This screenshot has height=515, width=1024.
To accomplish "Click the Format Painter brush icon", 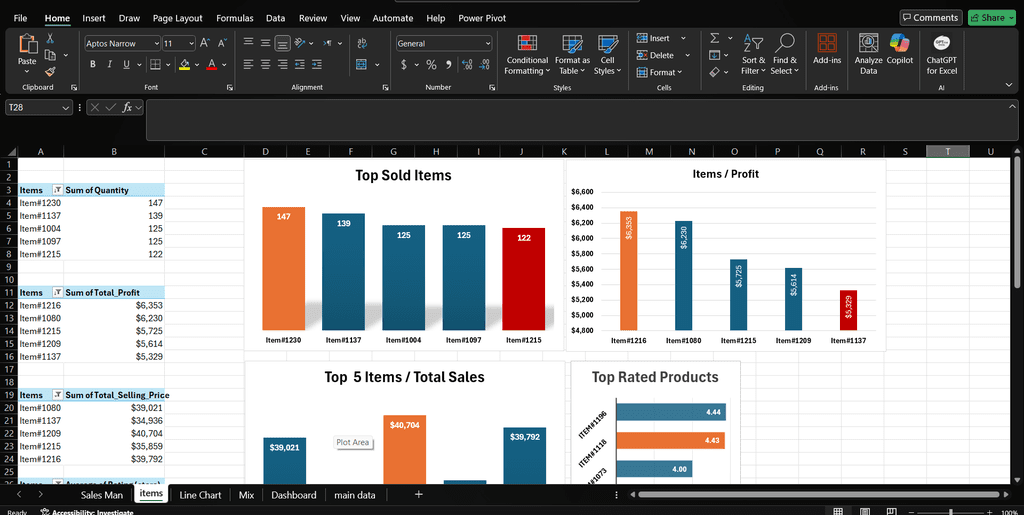I will click(50, 72).
